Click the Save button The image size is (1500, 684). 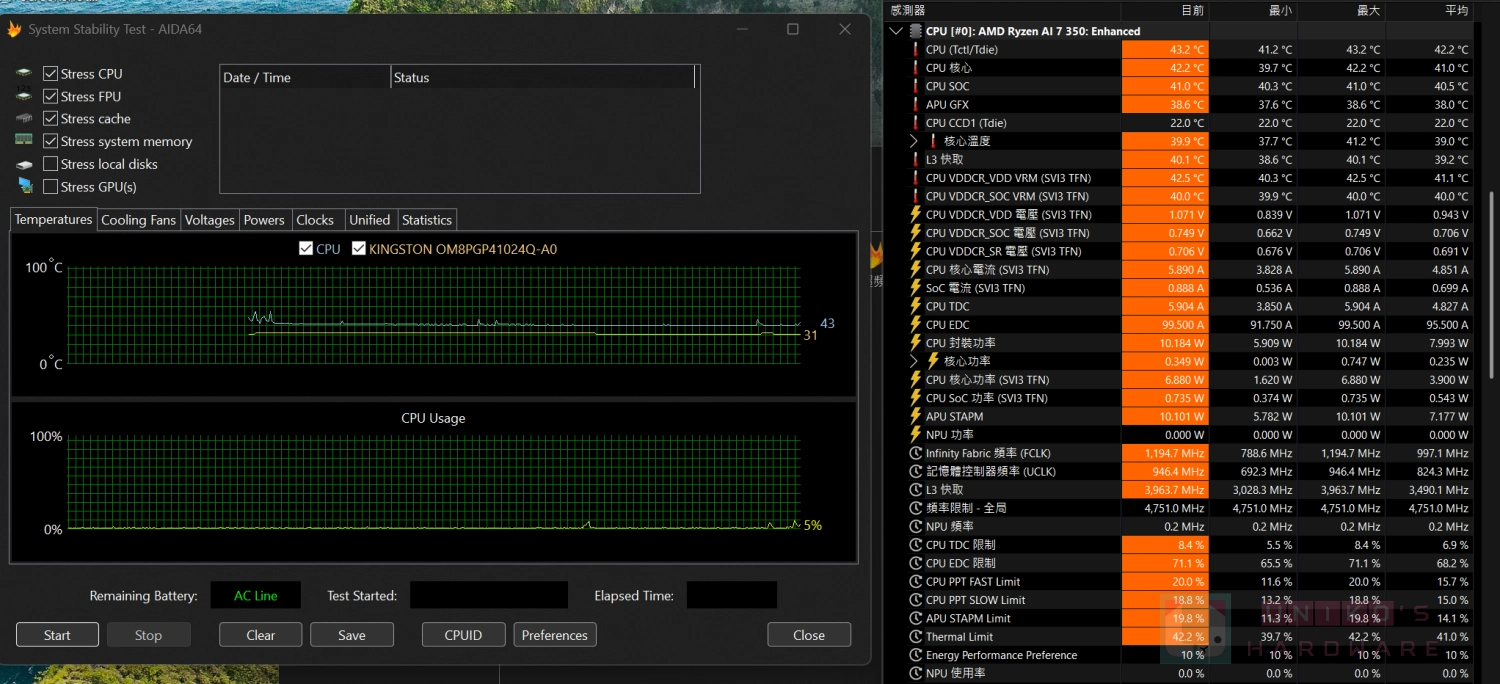tap(352, 635)
